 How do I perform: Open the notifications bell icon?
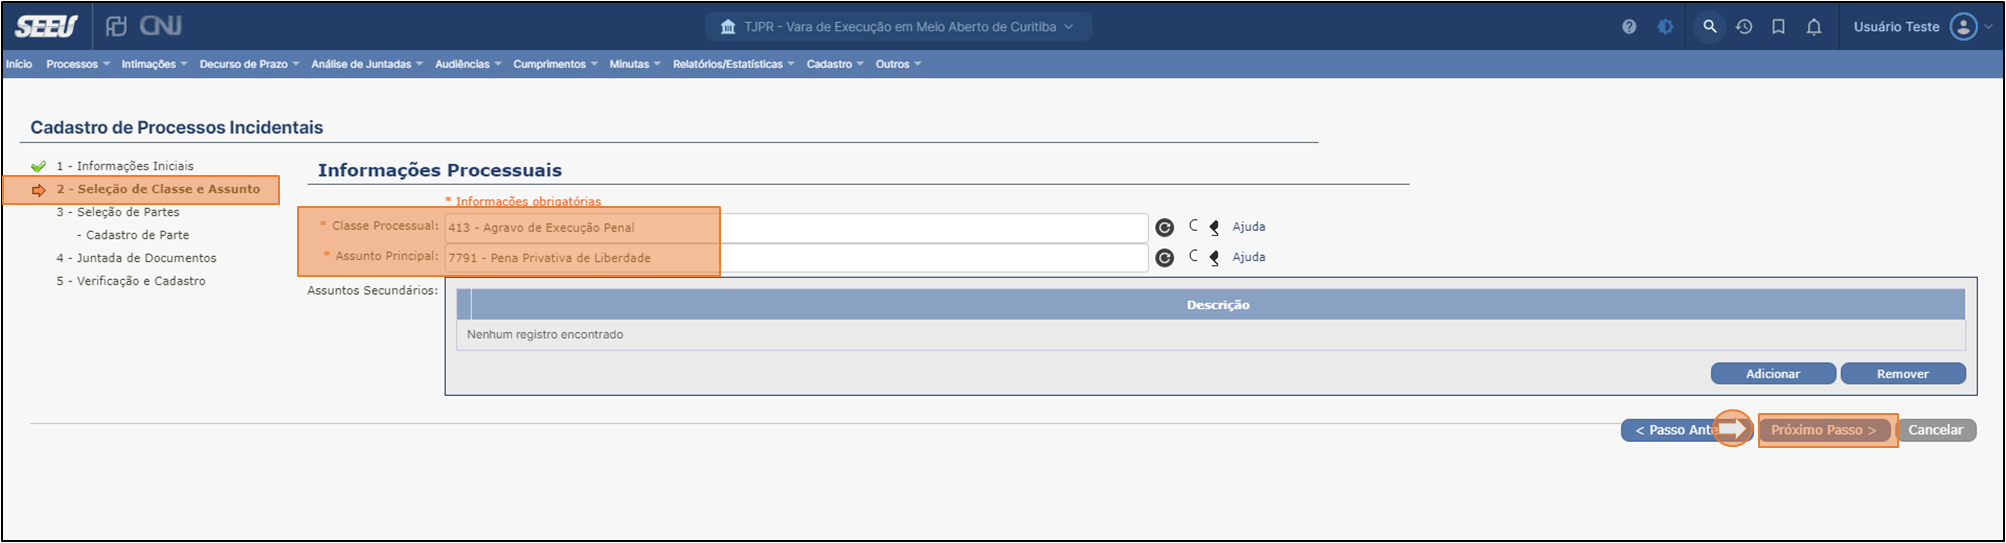click(x=1814, y=27)
